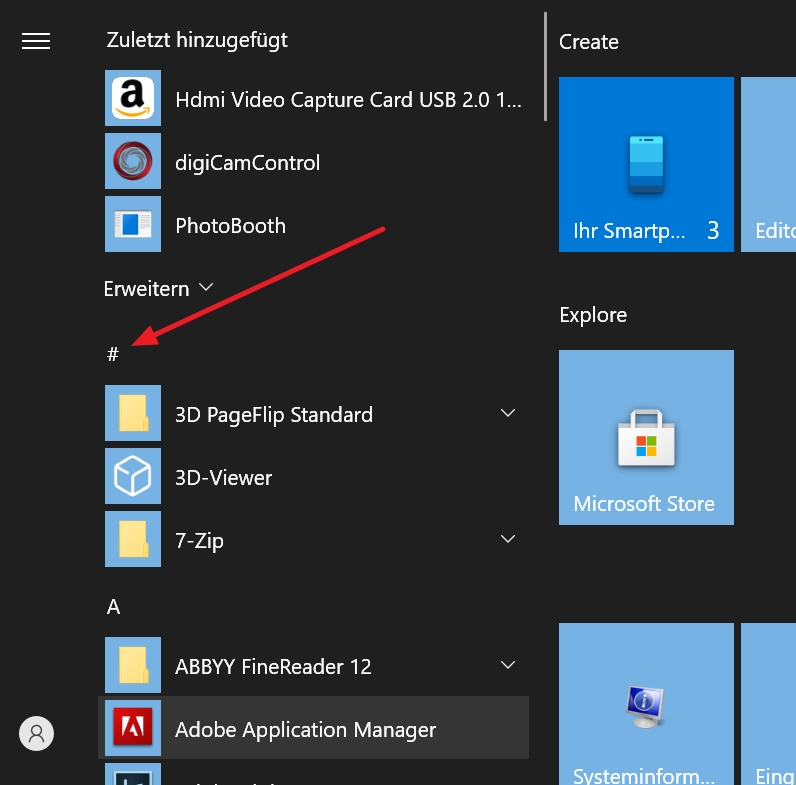The width and height of the screenshot is (796, 785).
Task: Click the Amazon icon for Hdmi Video Capture
Action: coord(133,98)
